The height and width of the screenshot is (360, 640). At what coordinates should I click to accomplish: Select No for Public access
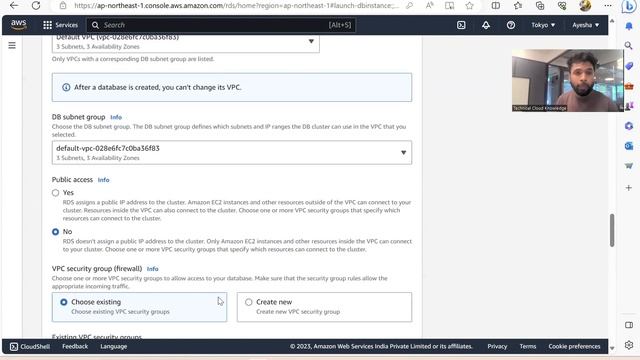(56, 232)
